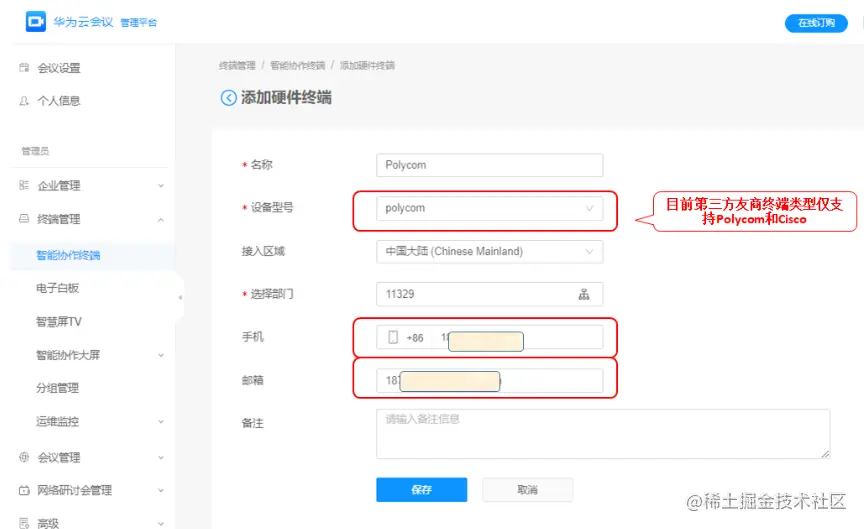The height and width of the screenshot is (529, 864).
Task: Collapse the 终端管理 menu chevron
Action: pyautogui.click(x=161, y=219)
